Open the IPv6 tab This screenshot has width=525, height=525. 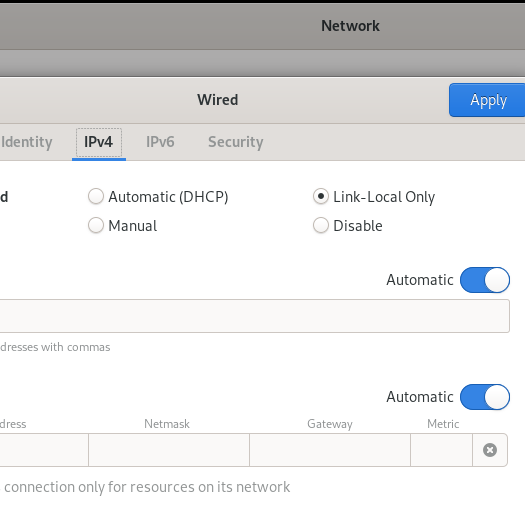pyautogui.click(x=160, y=142)
